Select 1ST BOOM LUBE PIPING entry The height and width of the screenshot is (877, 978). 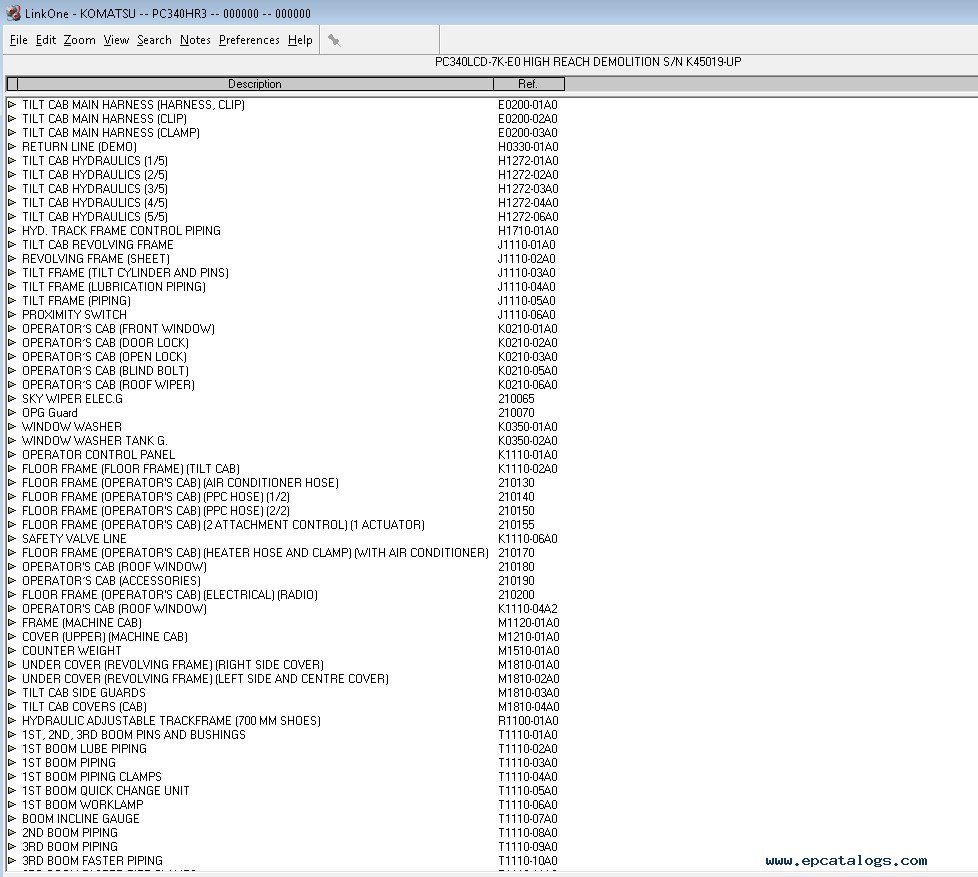tap(84, 749)
